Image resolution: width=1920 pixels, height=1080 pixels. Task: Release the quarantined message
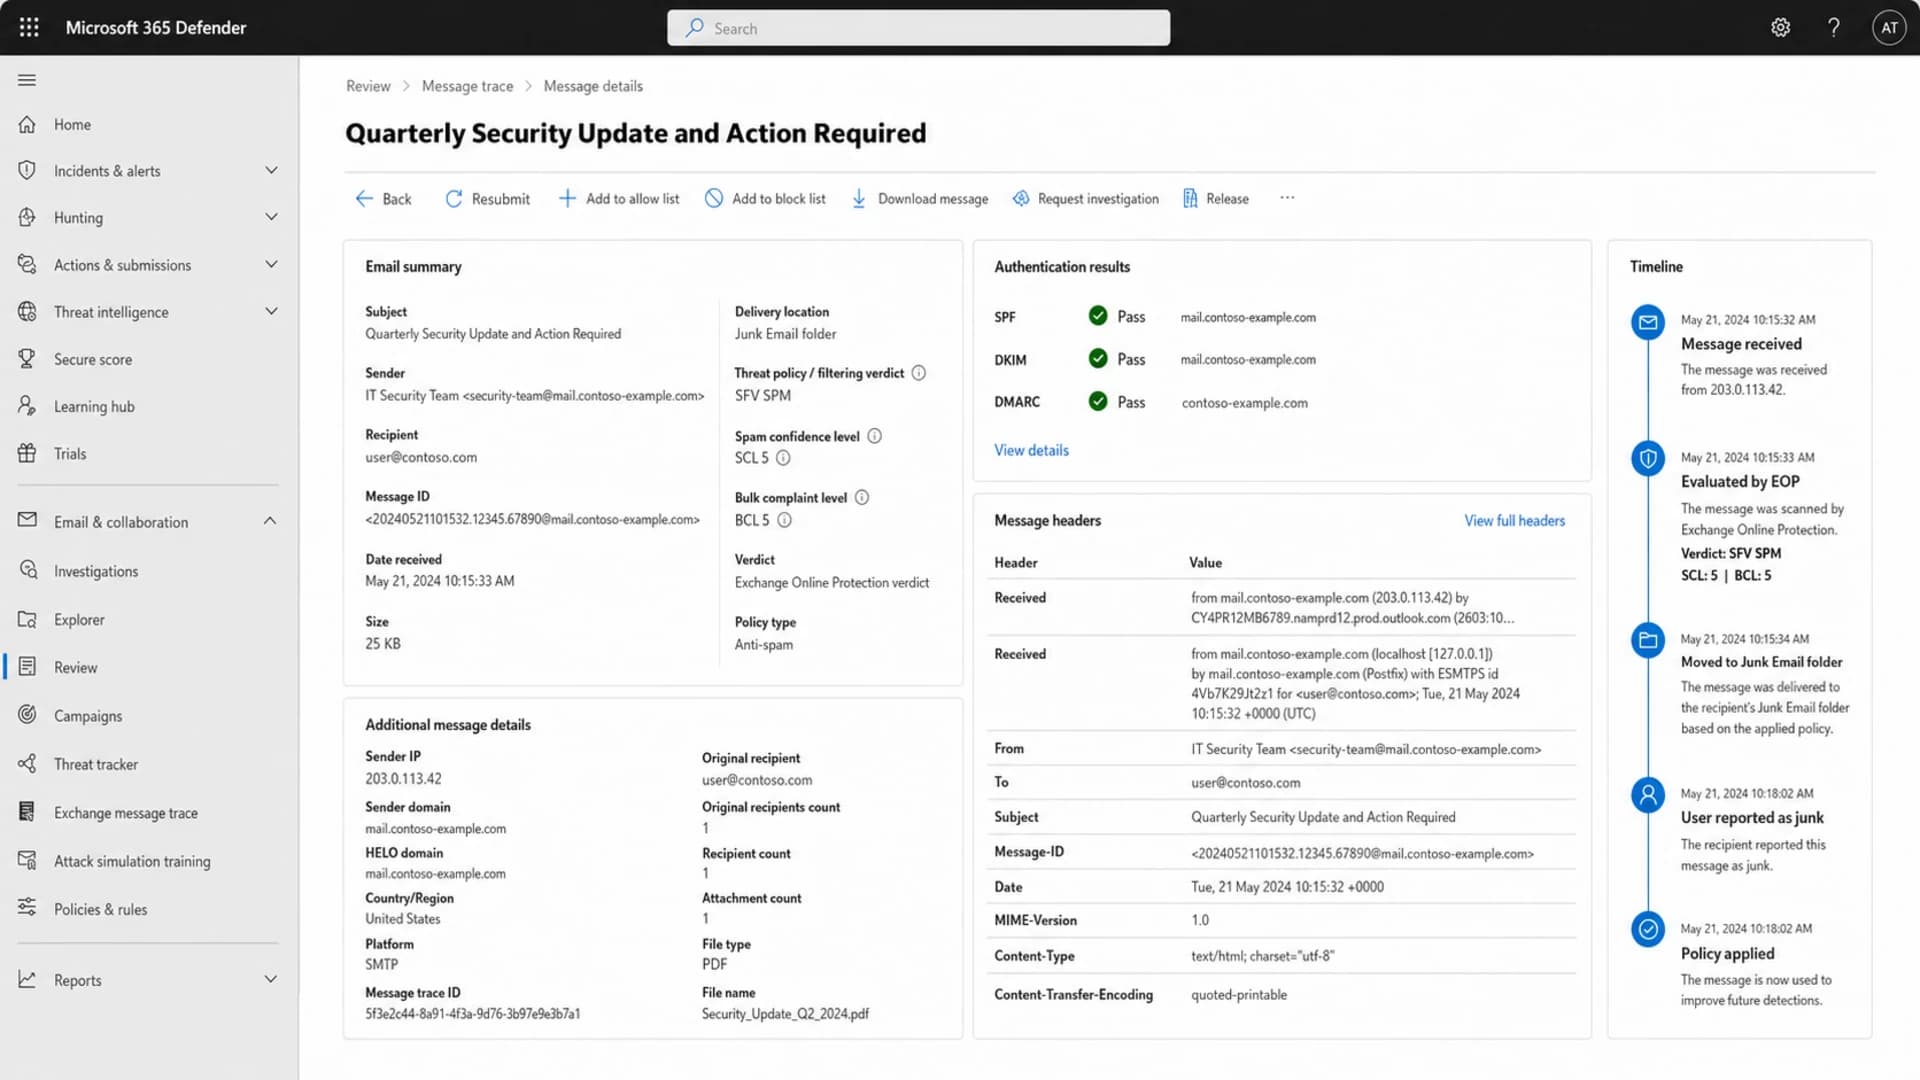1215,199
